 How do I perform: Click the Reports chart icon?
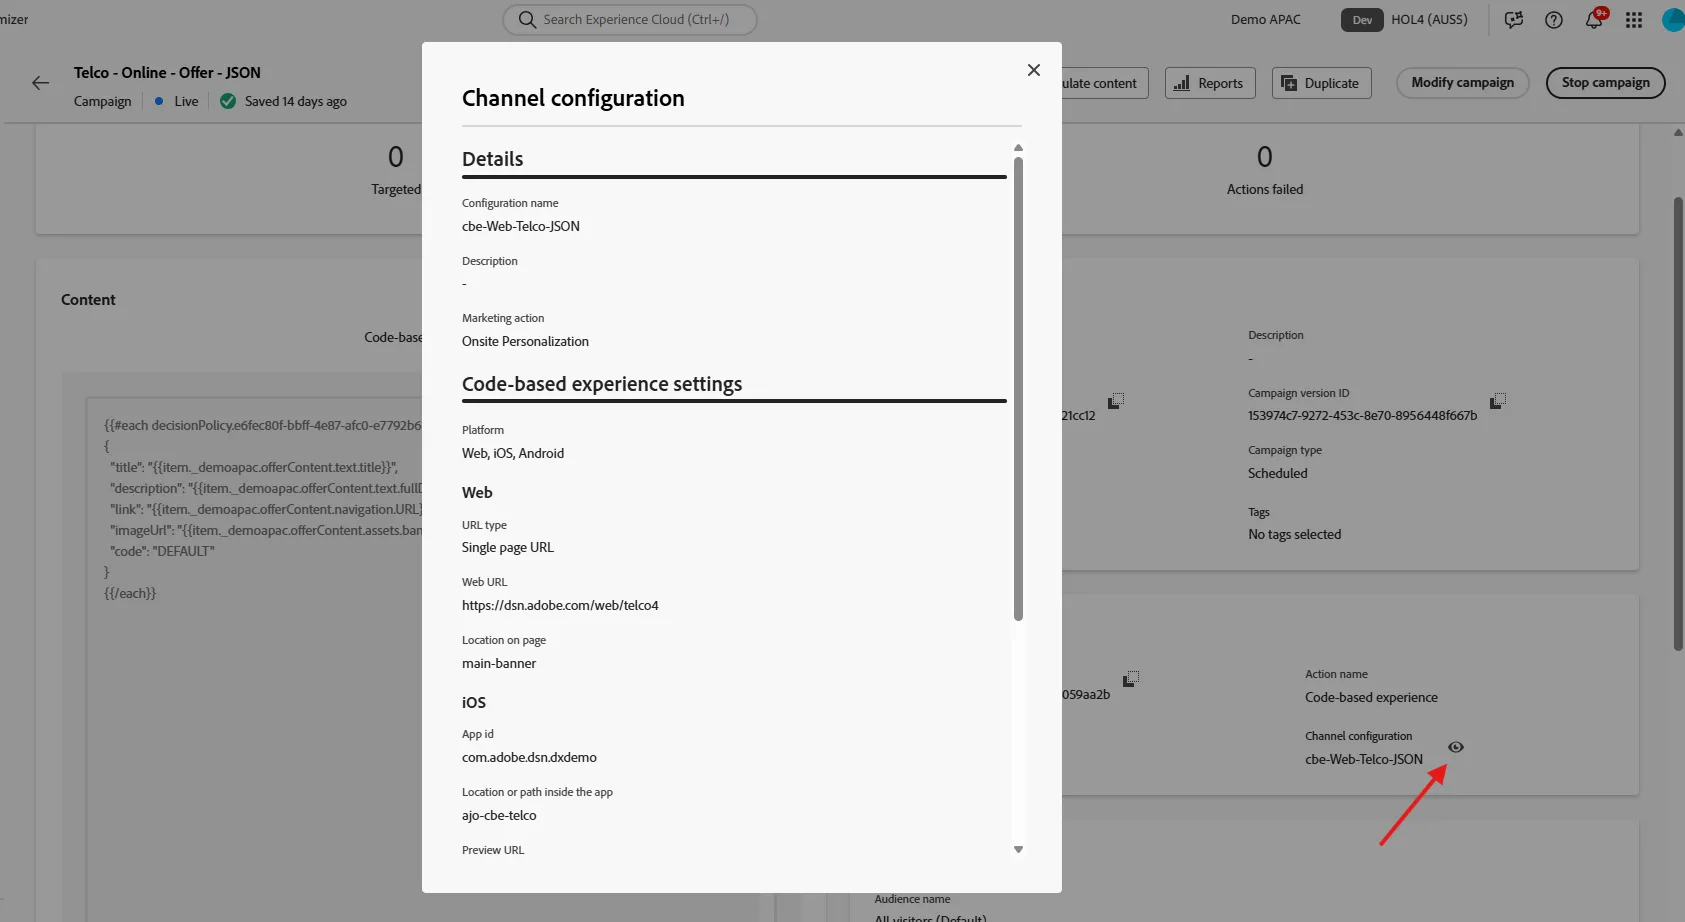coord(1182,83)
